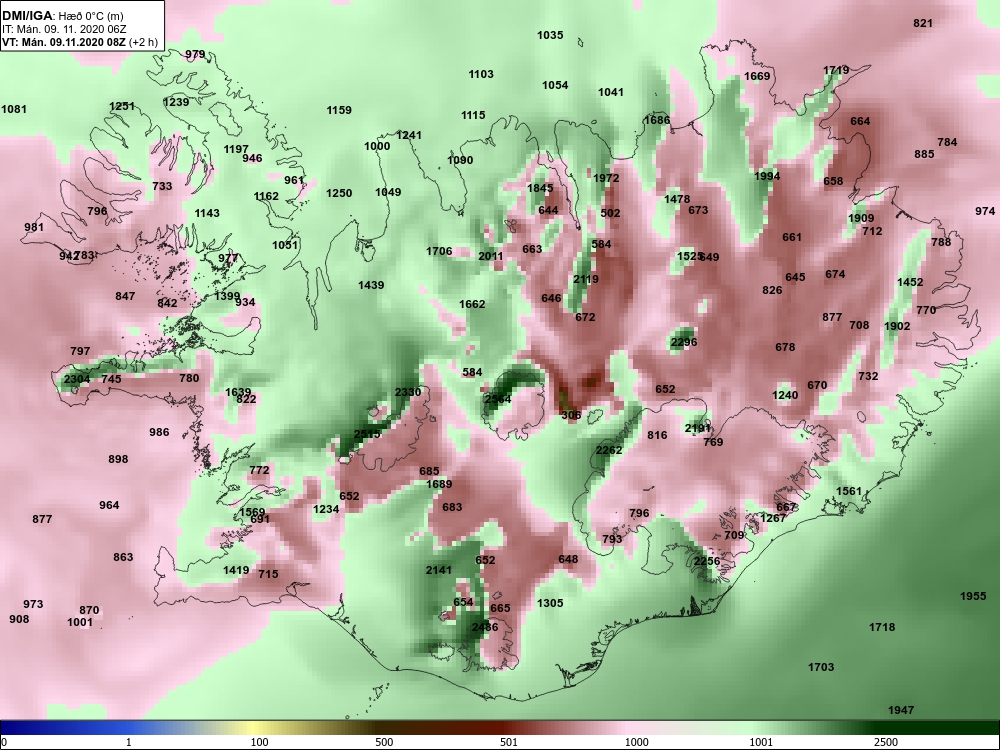
Task: Click the map value 664
Action: [860, 121]
